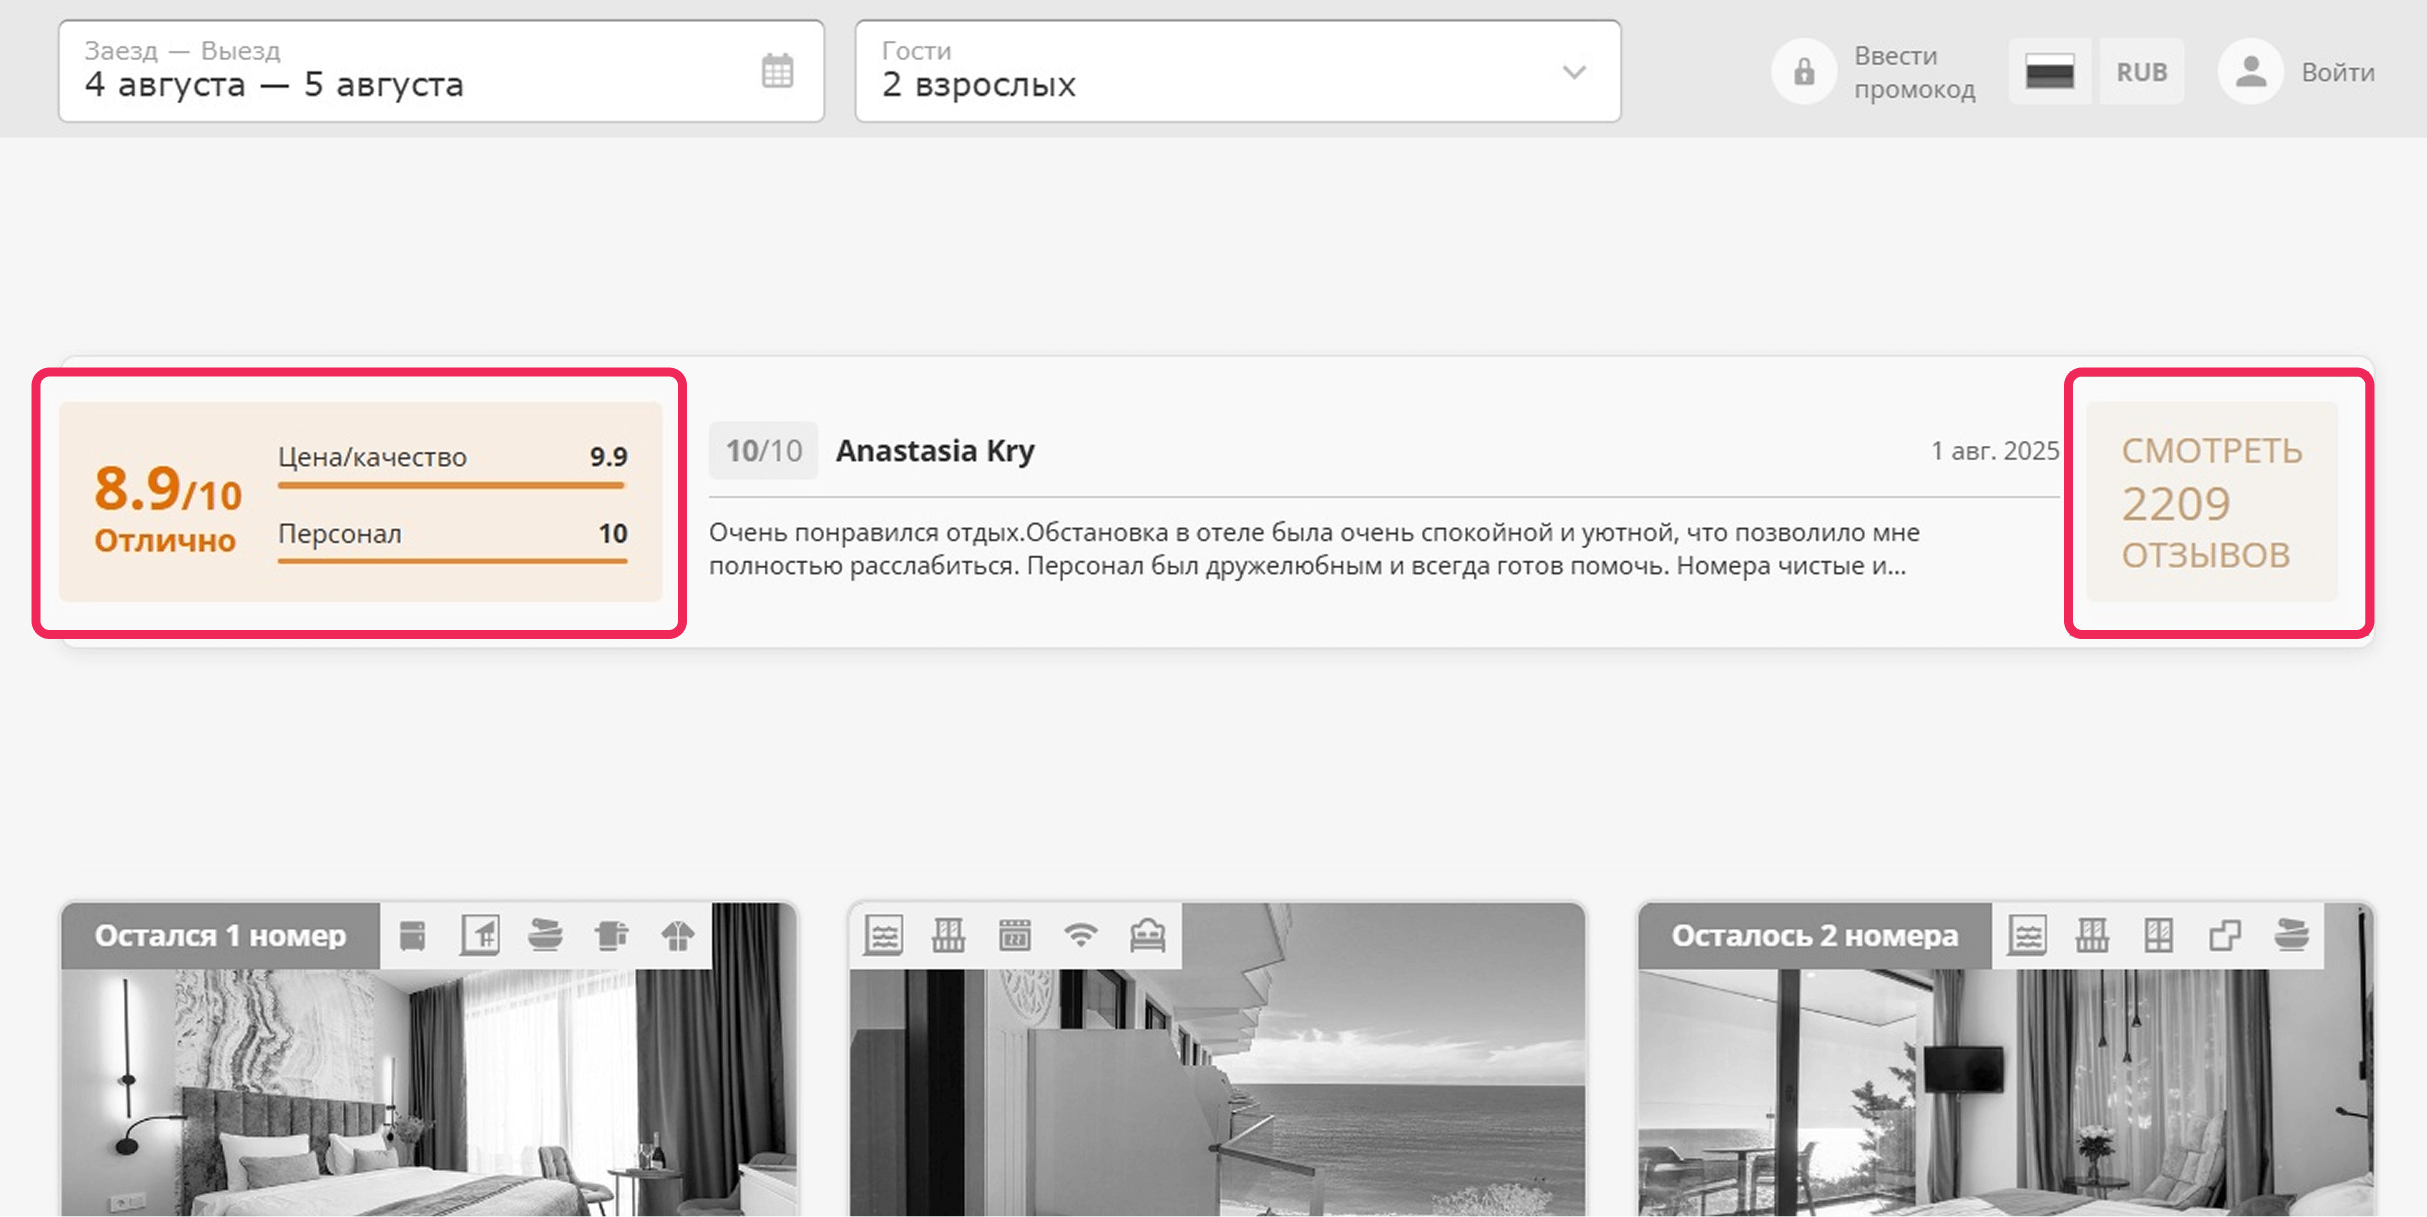This screenshot has height=1217, width=2427.
Task: Click the Персонал rating bar
Action: point(452,560)
